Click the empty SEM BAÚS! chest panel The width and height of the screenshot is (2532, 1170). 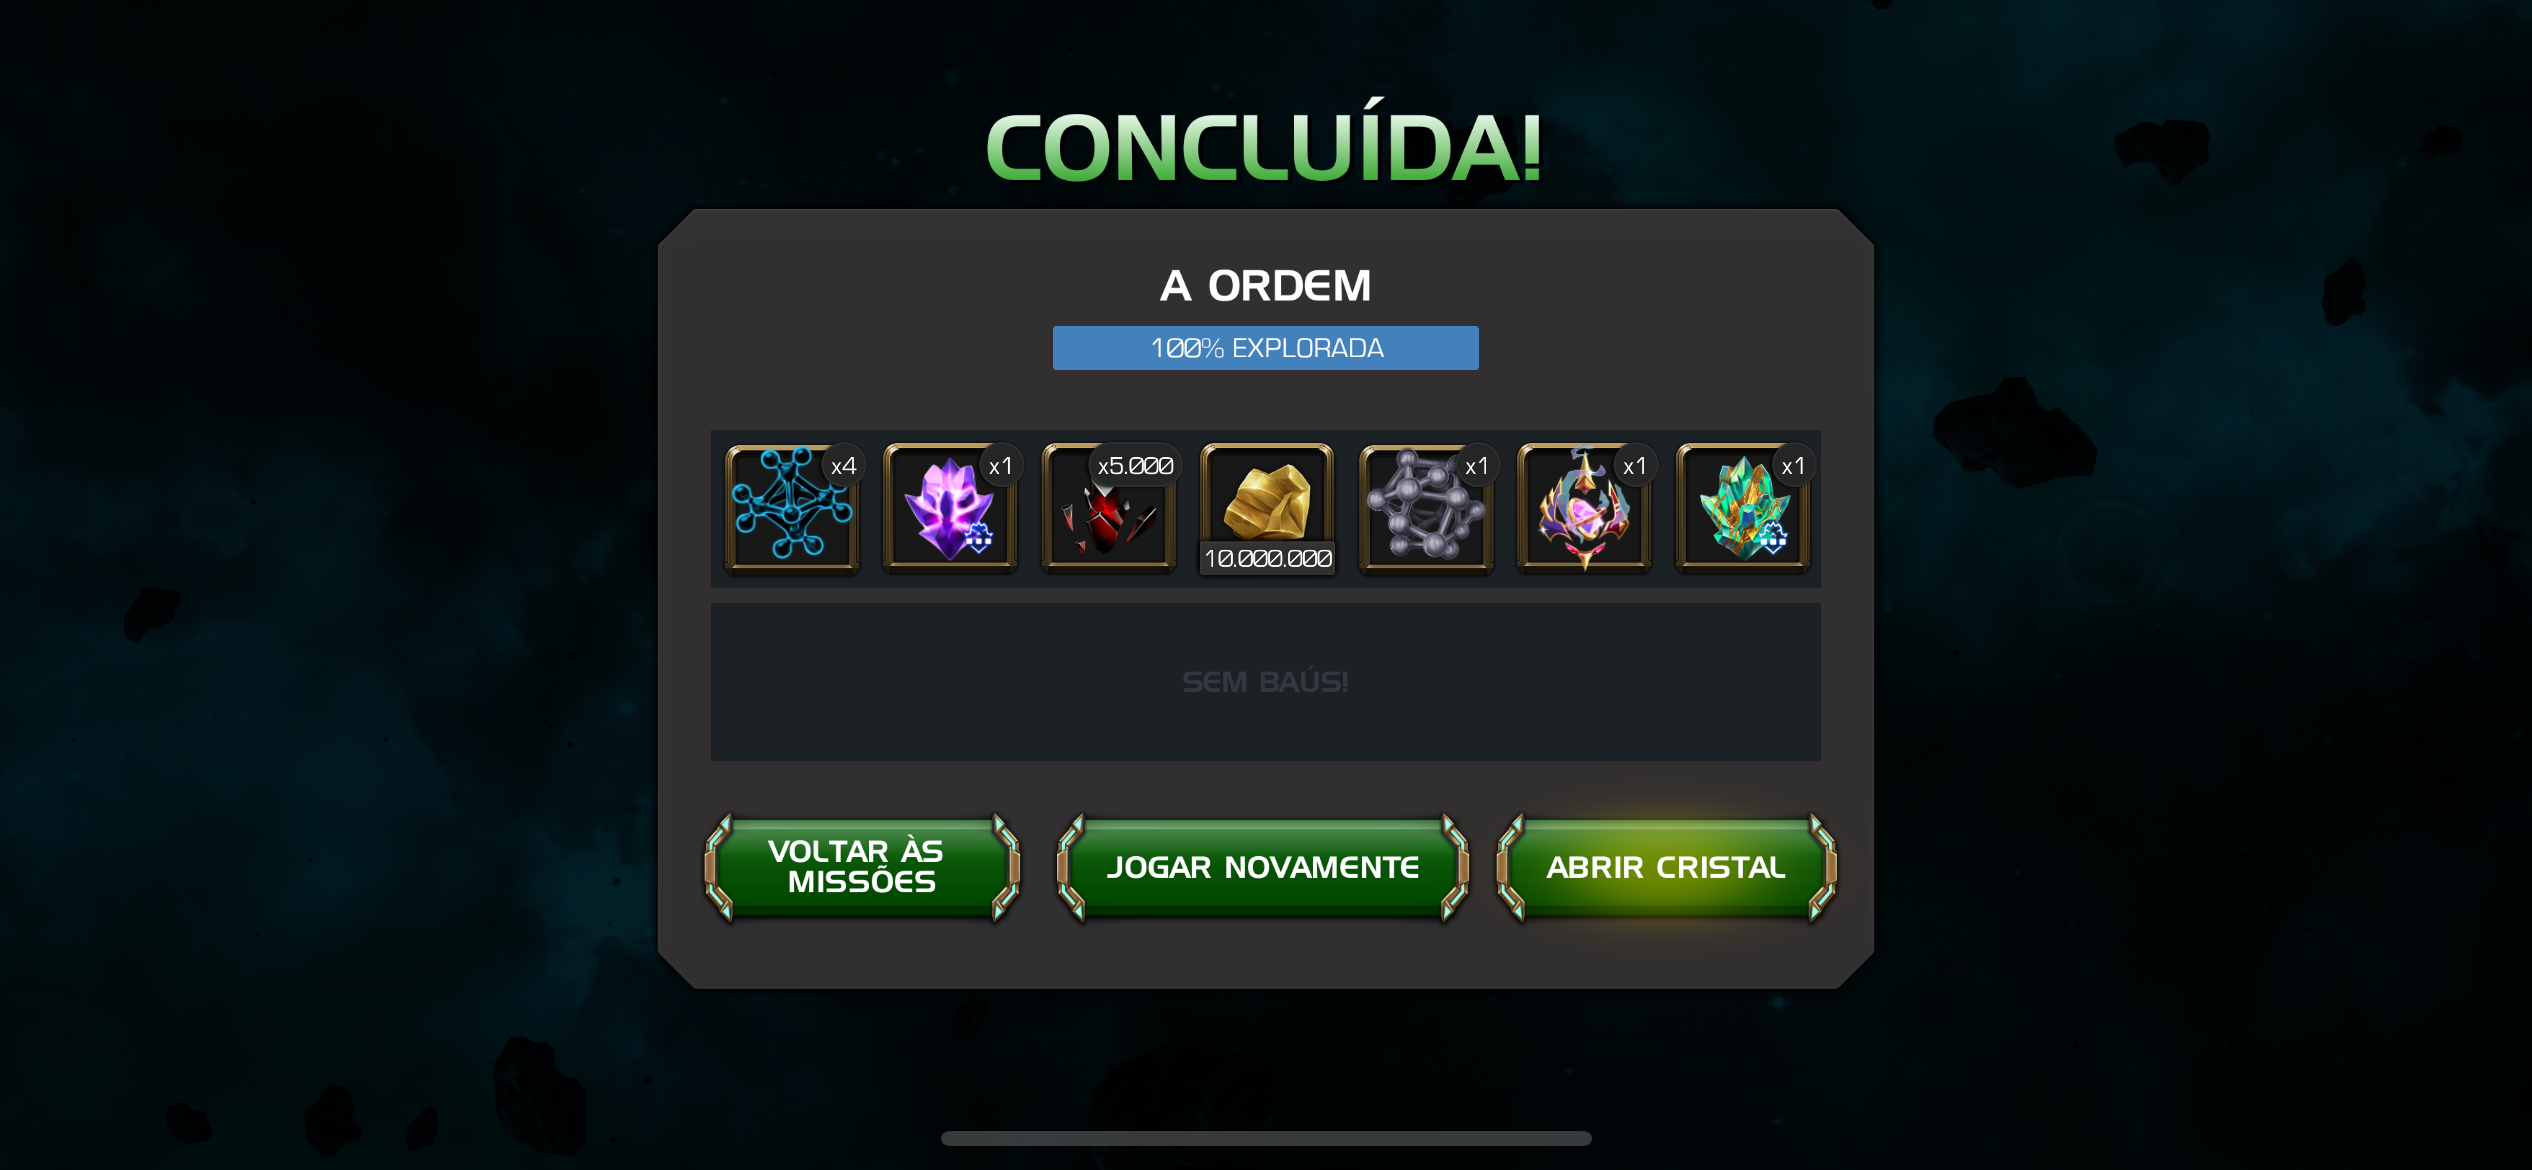pos(1266,682)
